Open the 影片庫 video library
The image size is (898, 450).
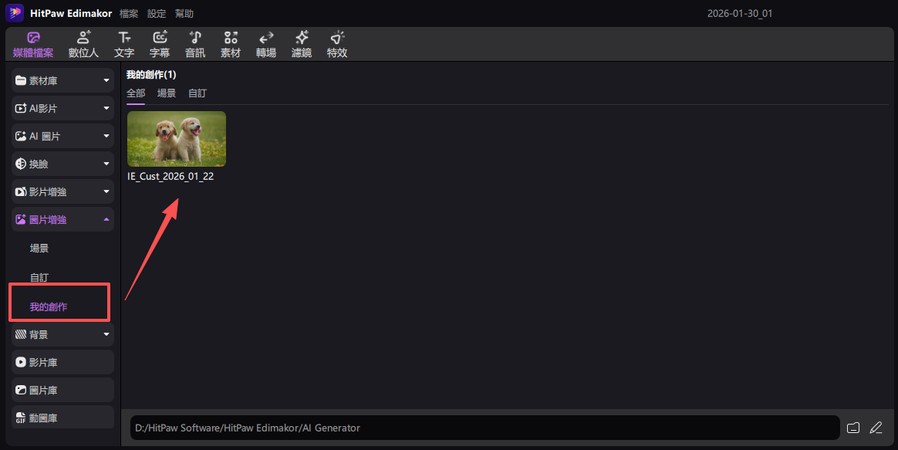point(62,362)
